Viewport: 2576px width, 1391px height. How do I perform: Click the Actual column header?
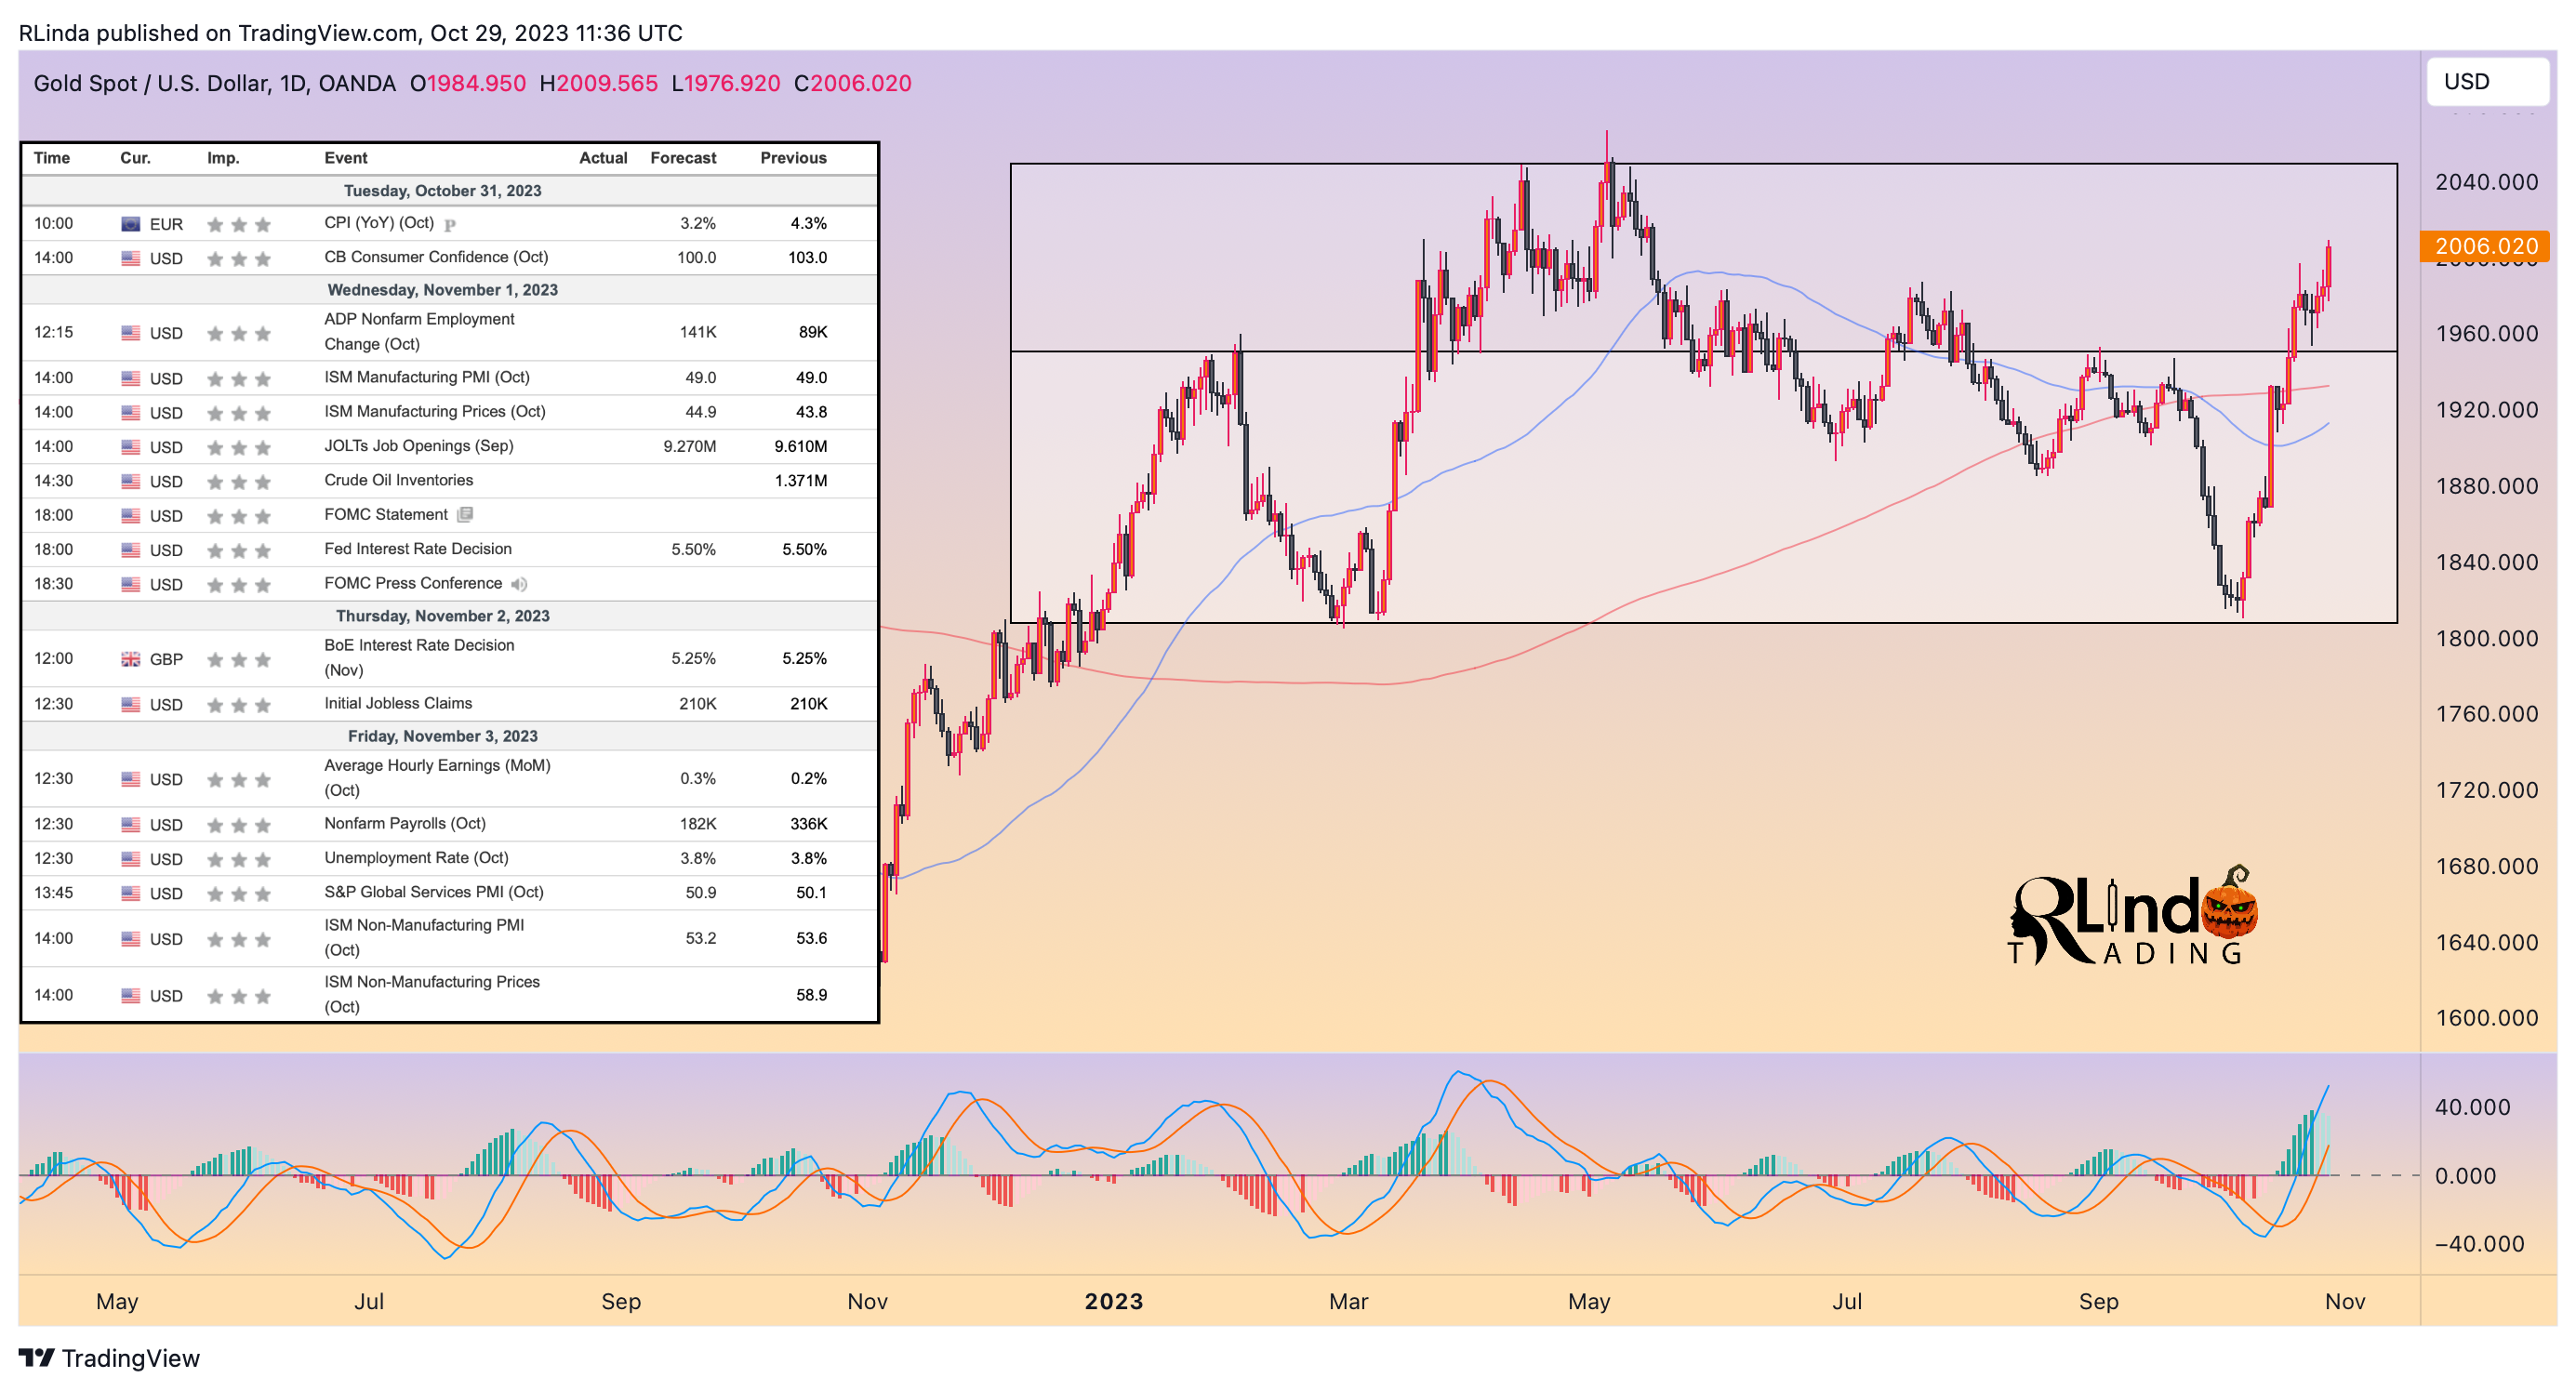click(x=603, y=158)
